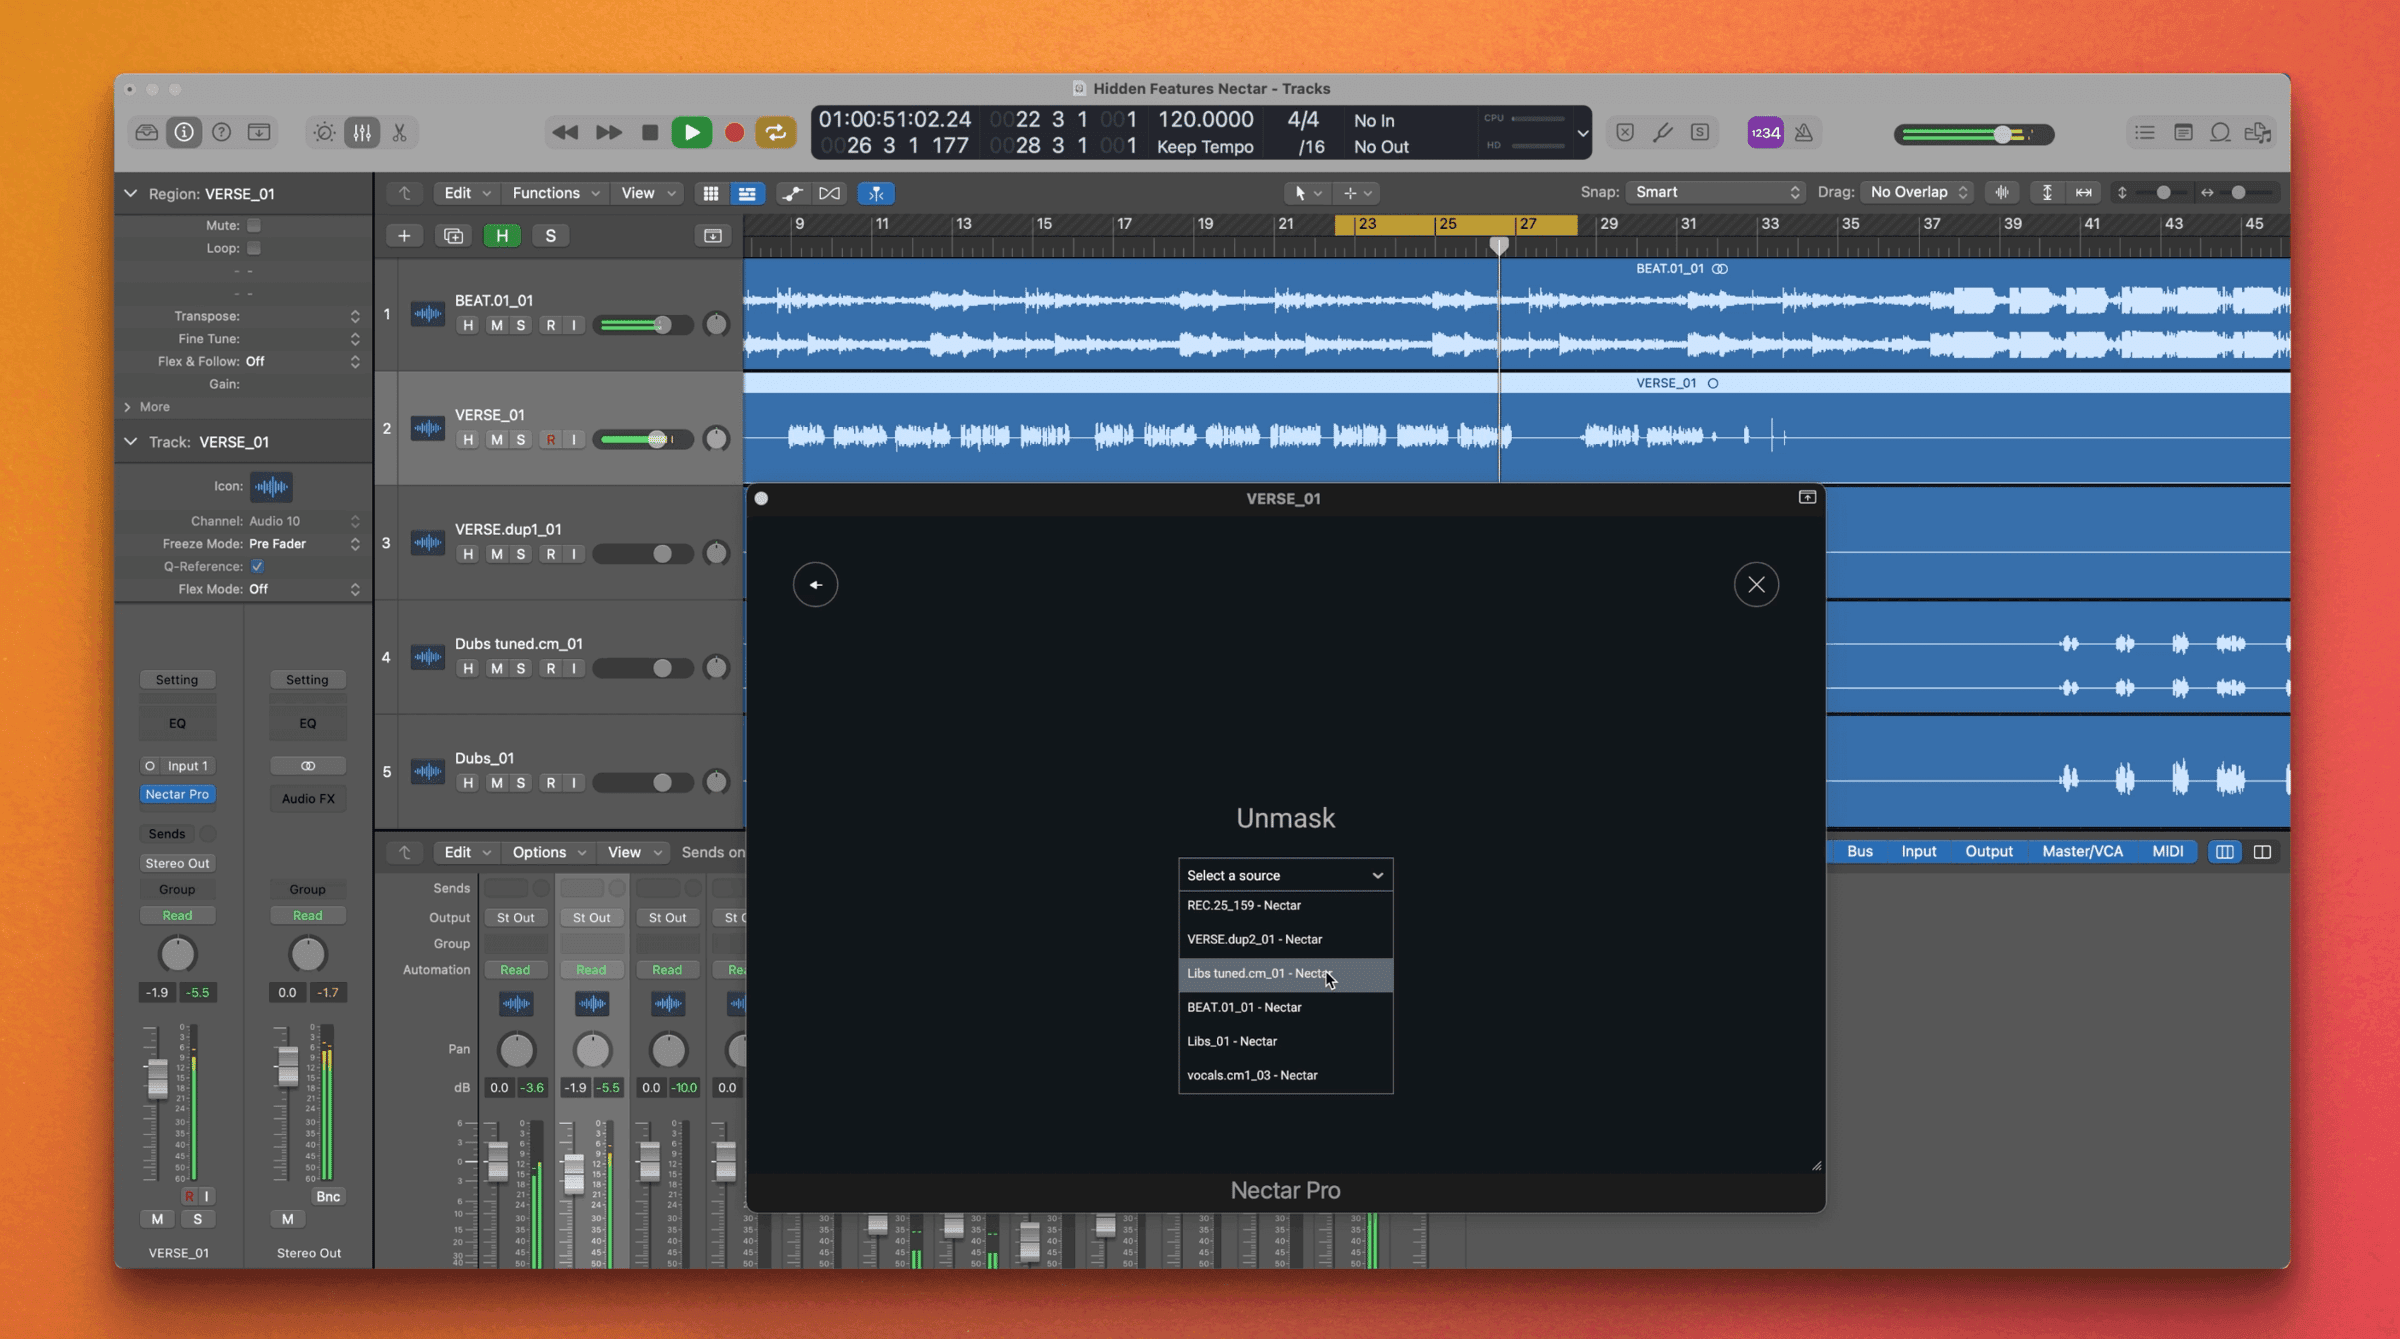The width and height of the screenshot is (2400, 1339).
Task: Open the Drag No Overlap dropdown
Action: [1917, 192]
